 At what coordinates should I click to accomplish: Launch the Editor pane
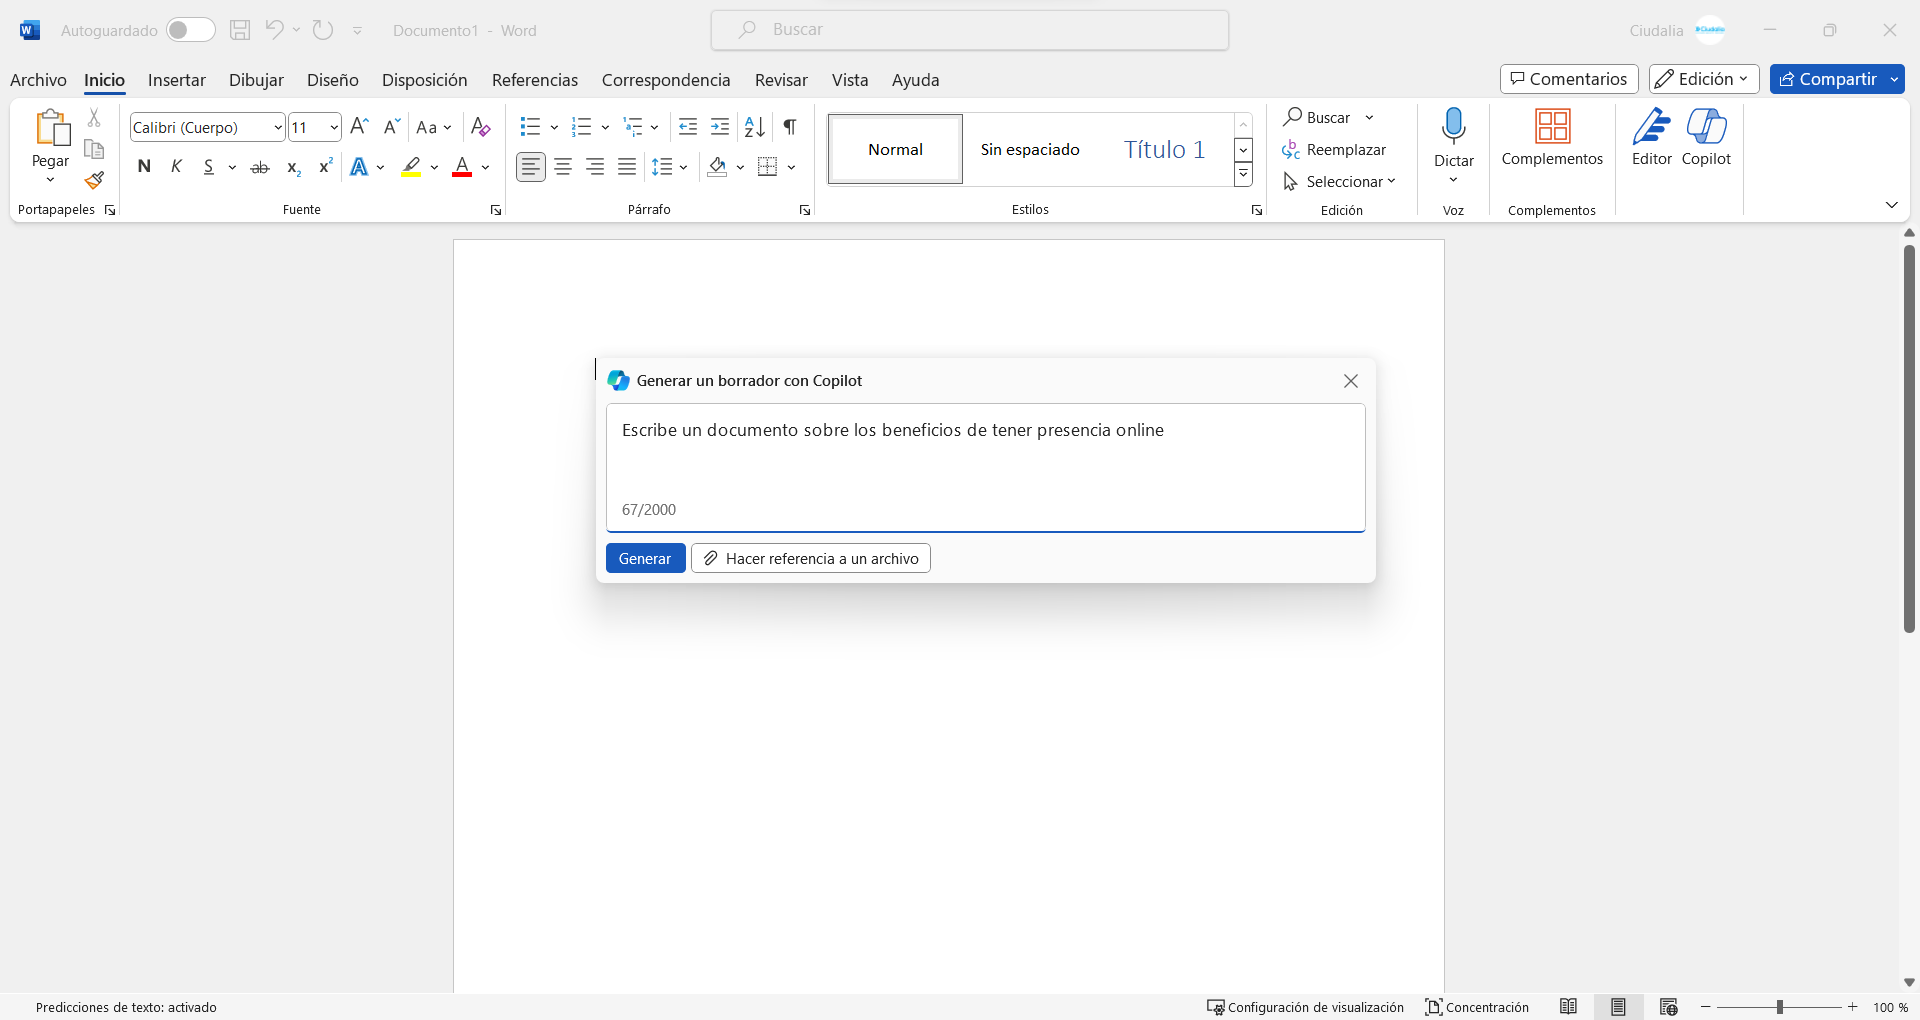pos(1650,140)
